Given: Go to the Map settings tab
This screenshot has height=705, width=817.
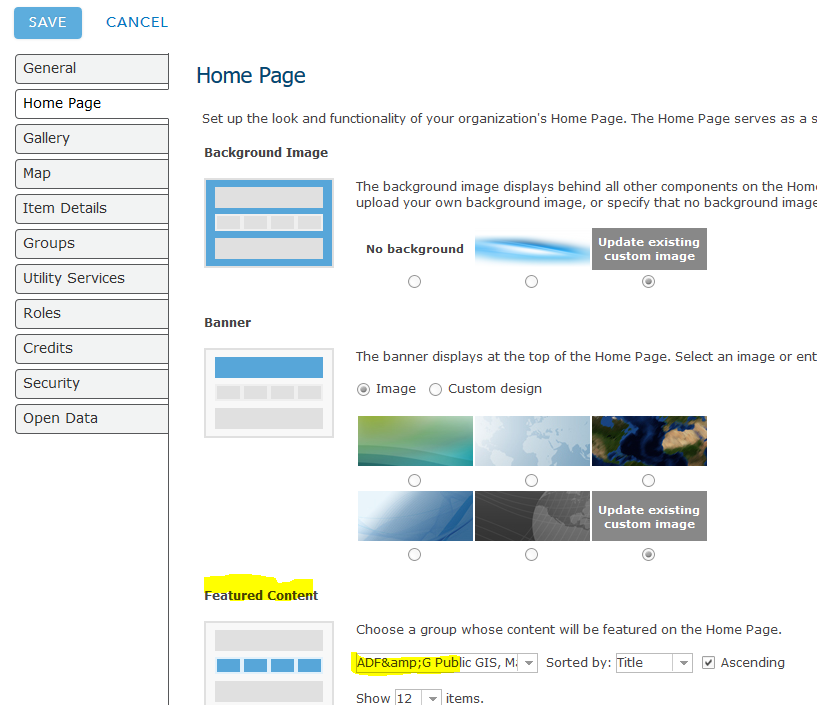Looking at the screenshot, I should coord(92,173).
